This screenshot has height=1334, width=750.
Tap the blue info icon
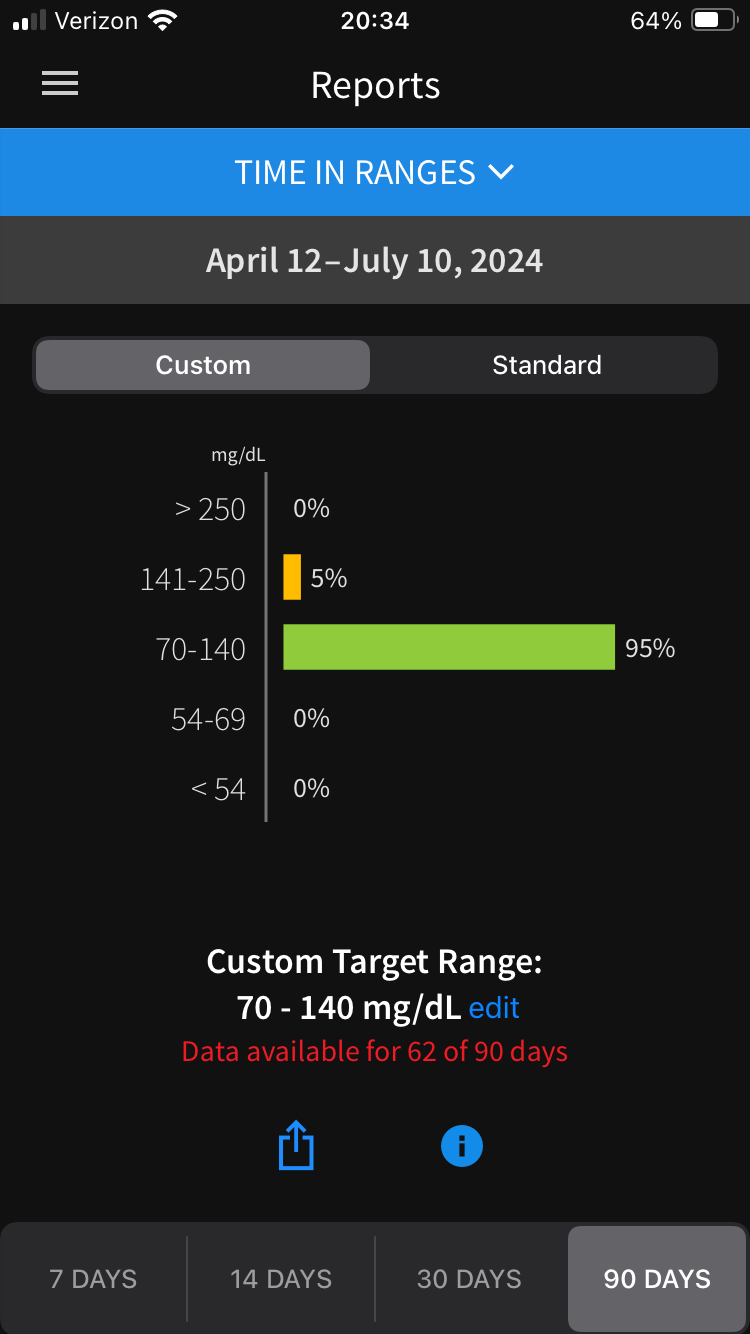(462, 1145)
